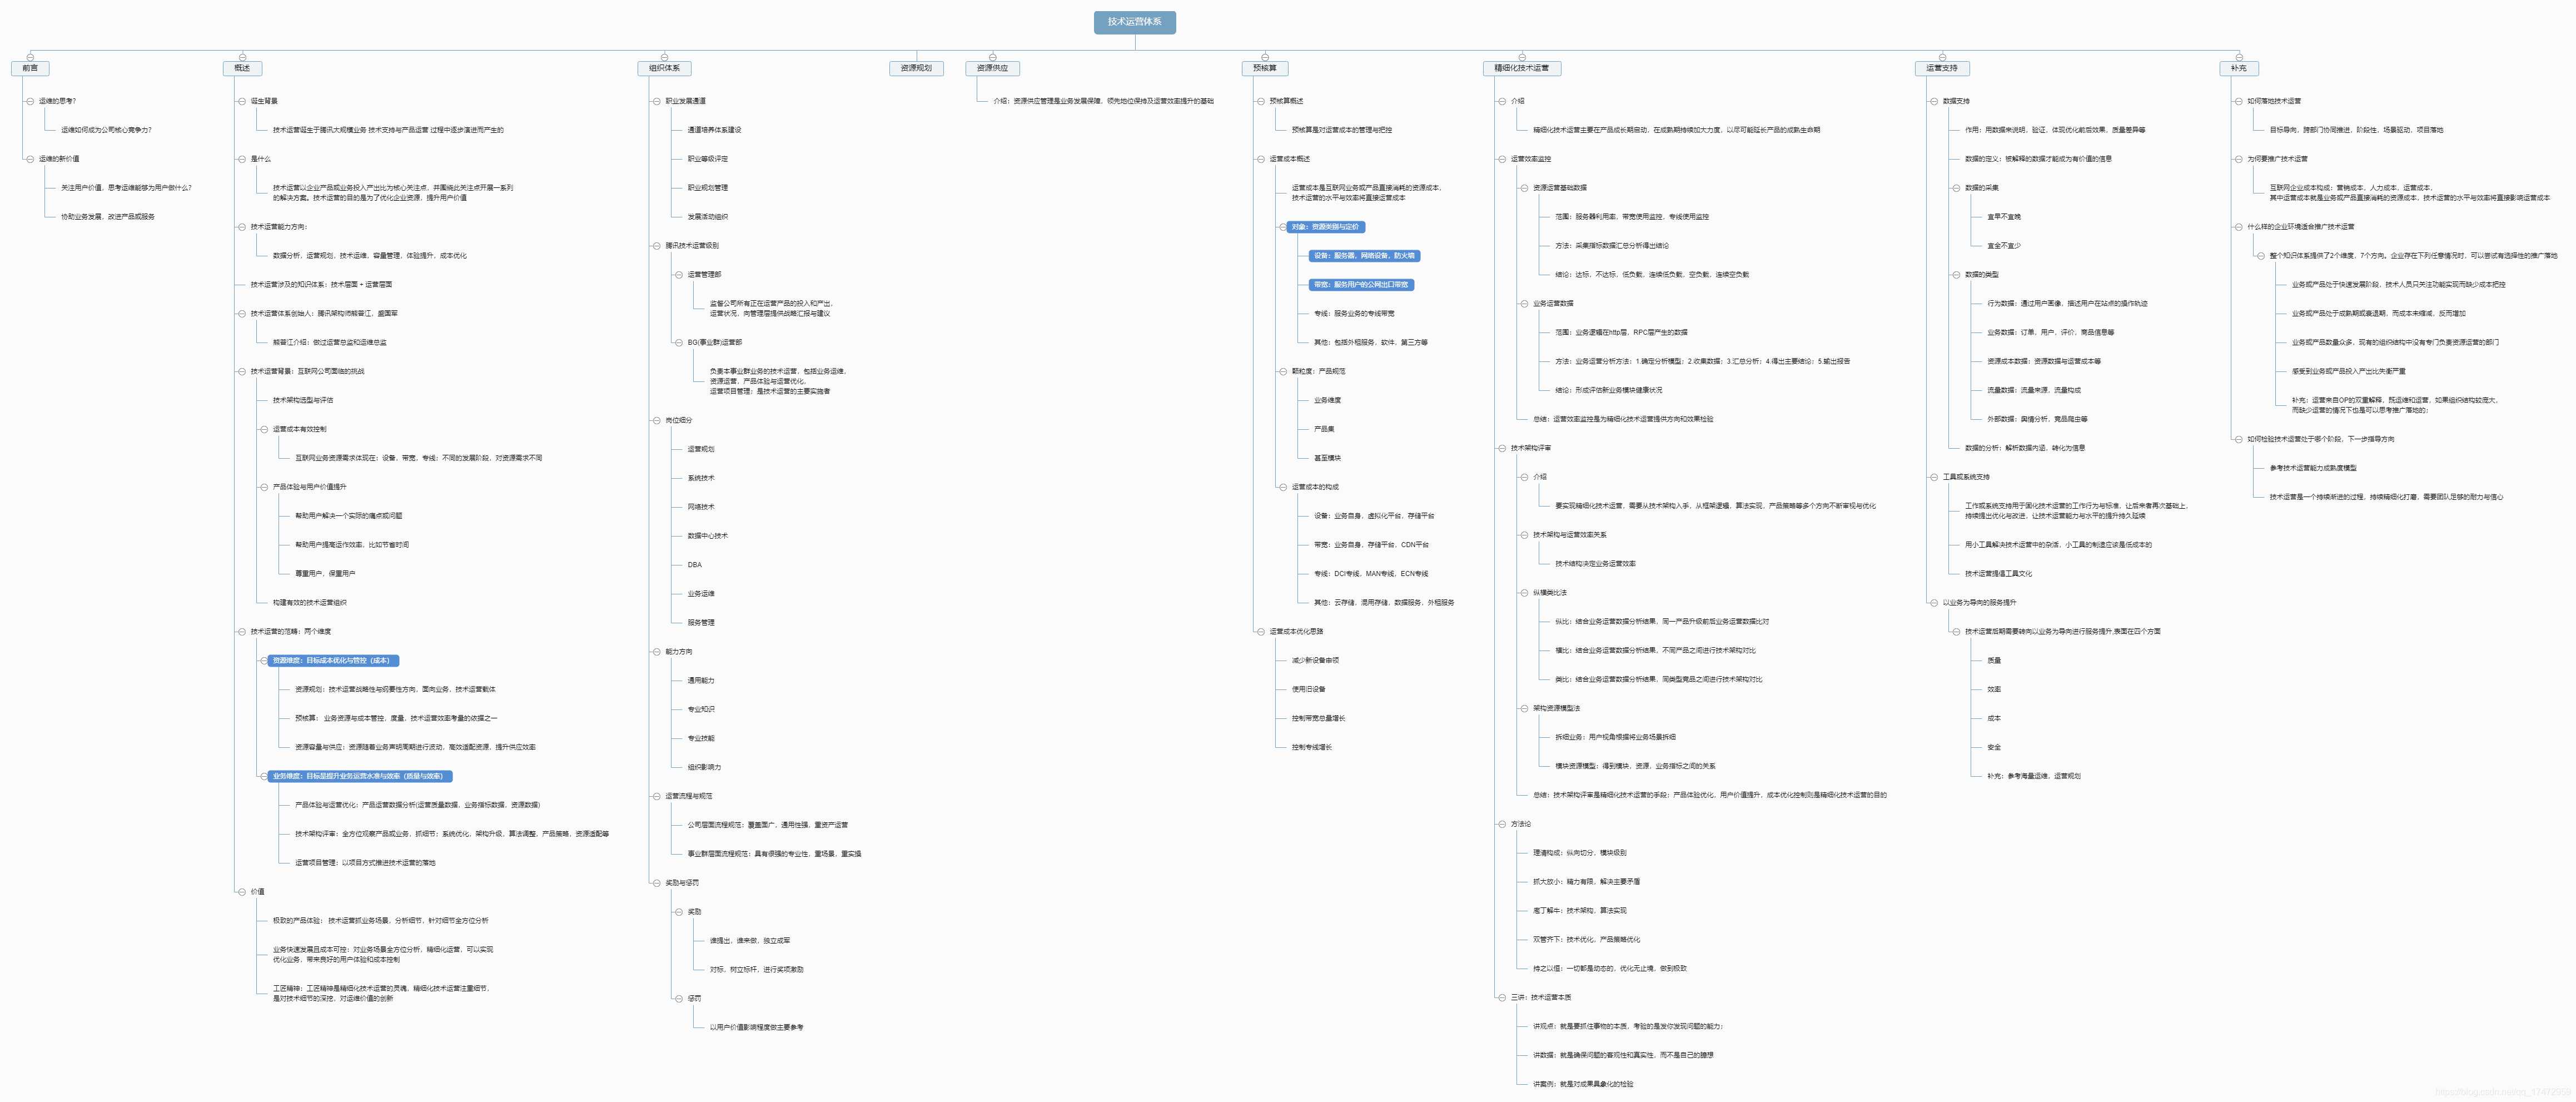
Task: Collapse the 运营成本优化思路 node
Action: pyautogui.click(x=1261, y=632)
